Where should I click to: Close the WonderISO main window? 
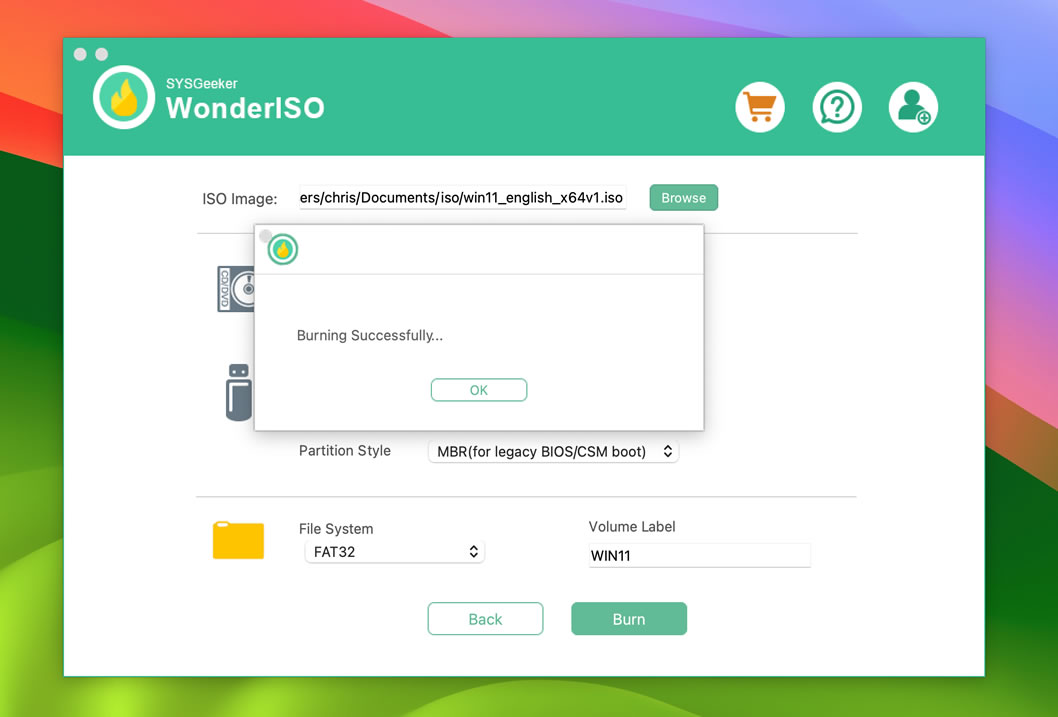[80, 54]
